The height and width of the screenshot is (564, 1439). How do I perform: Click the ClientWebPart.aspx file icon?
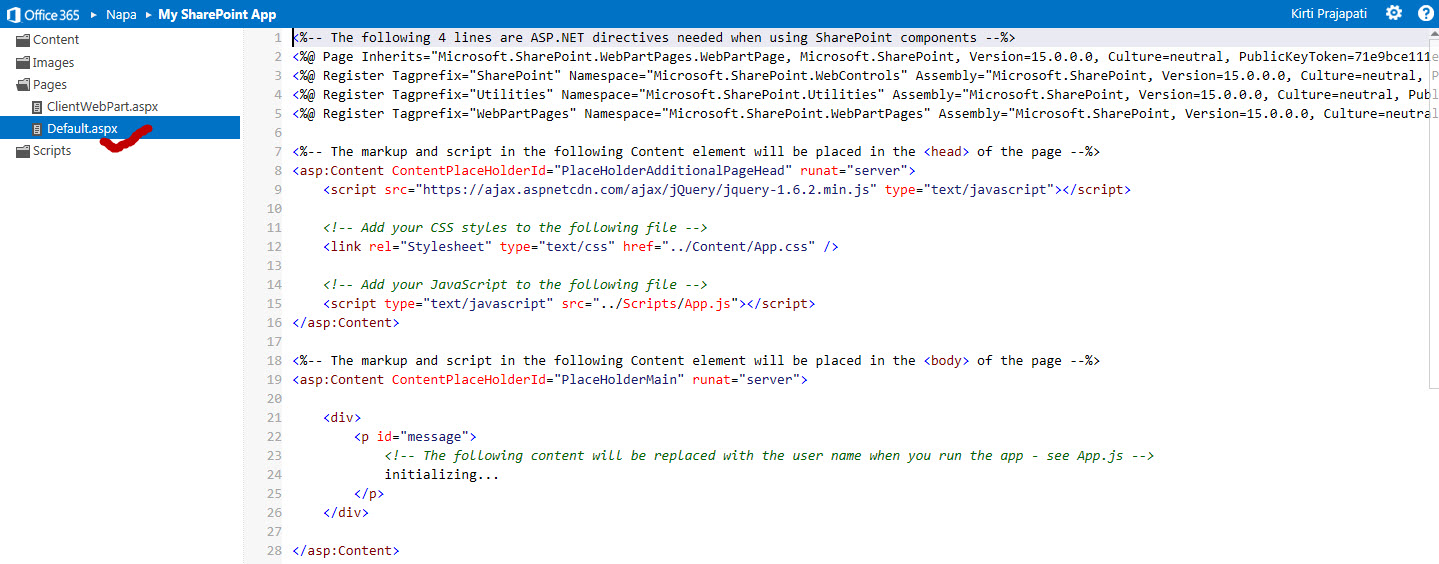point(38,107)
